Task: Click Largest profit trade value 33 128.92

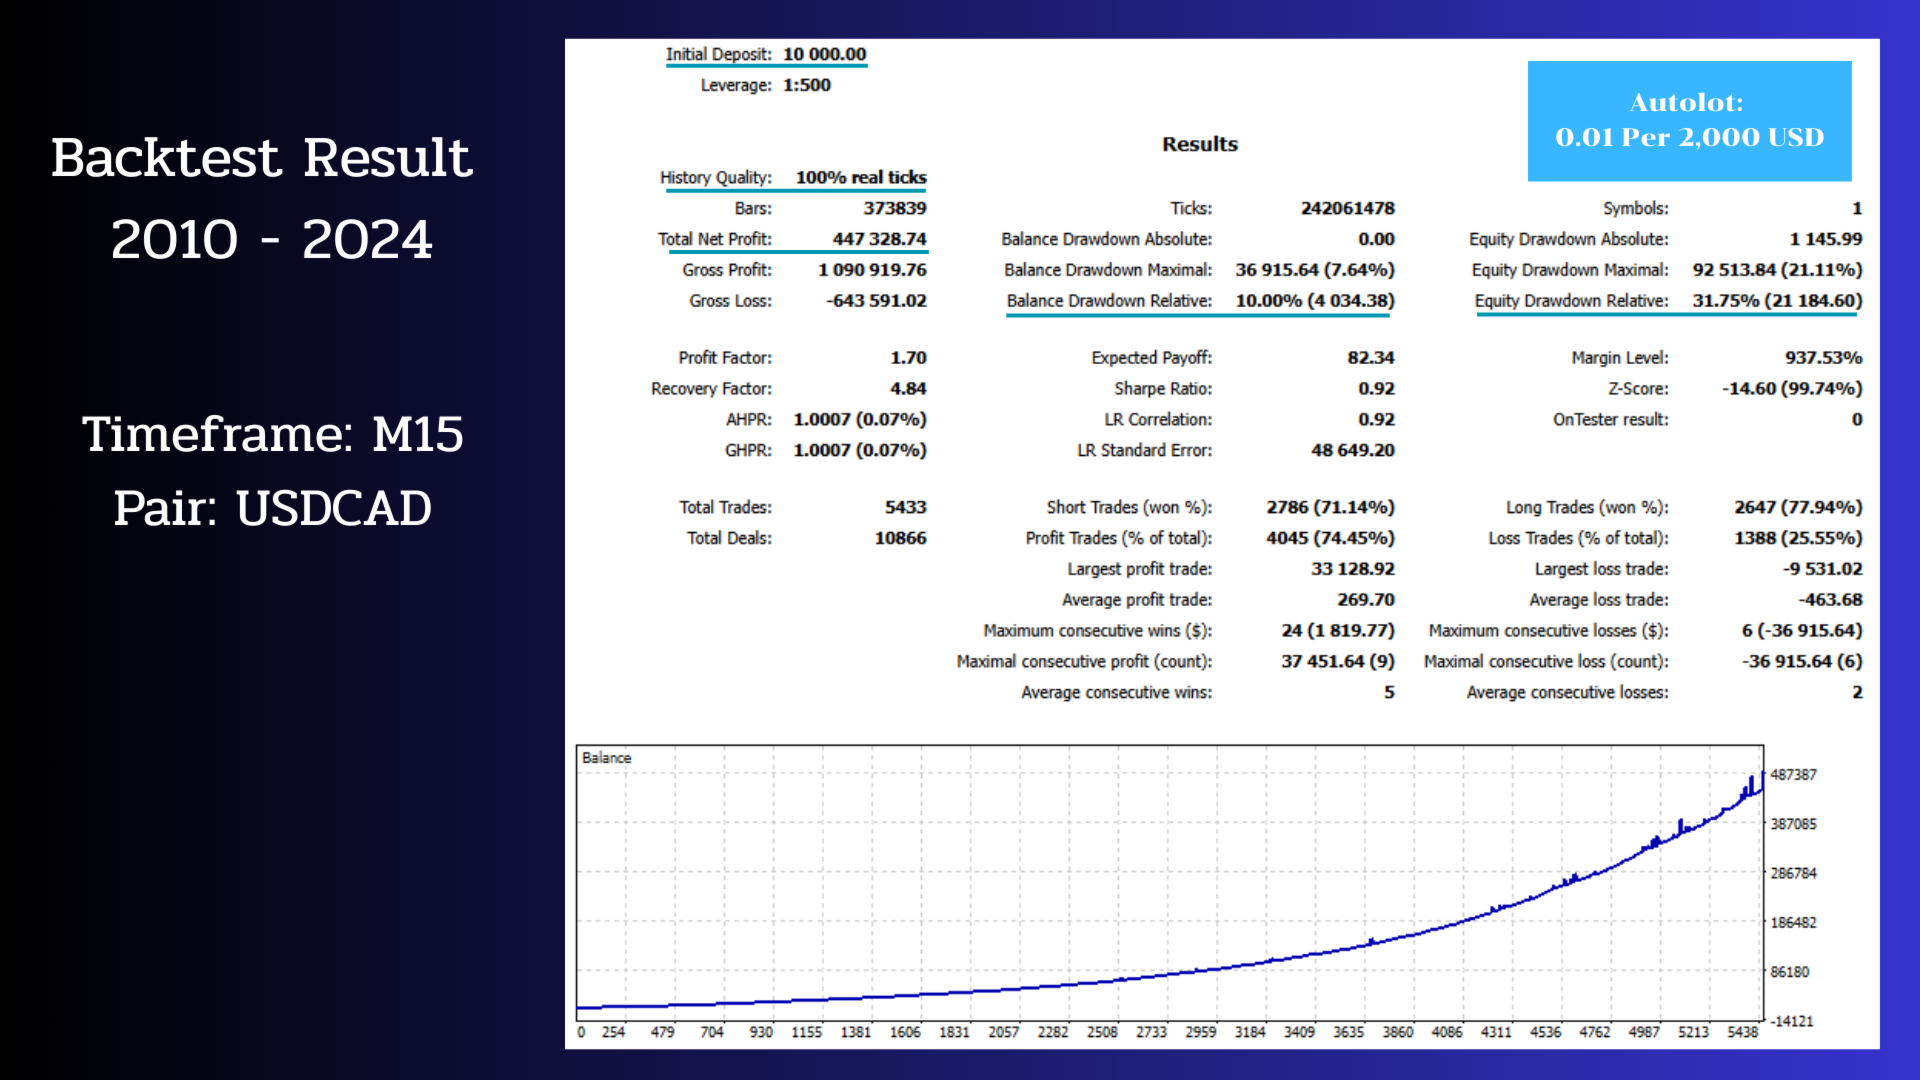Action: point(1352,569)
